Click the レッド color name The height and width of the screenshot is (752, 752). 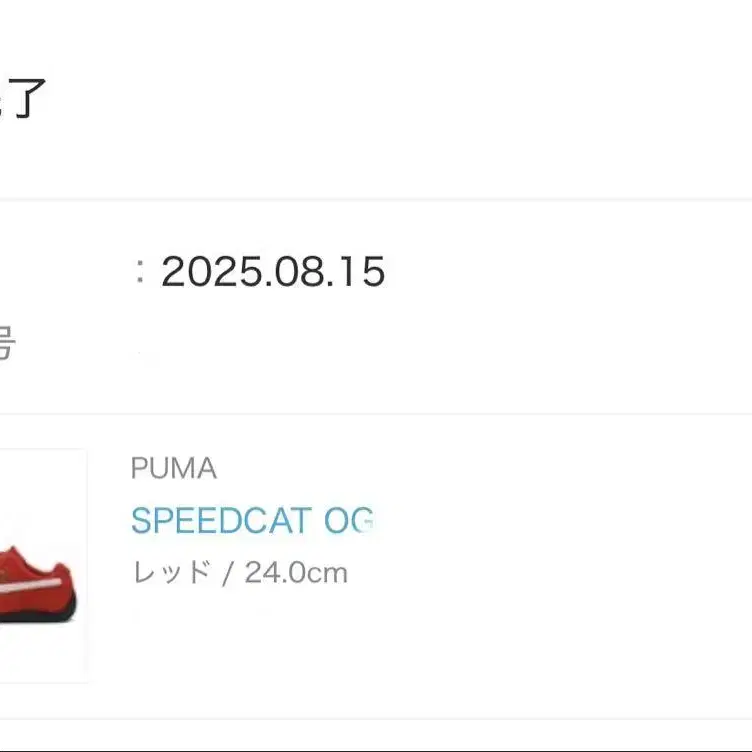click(x=171, y=572)
